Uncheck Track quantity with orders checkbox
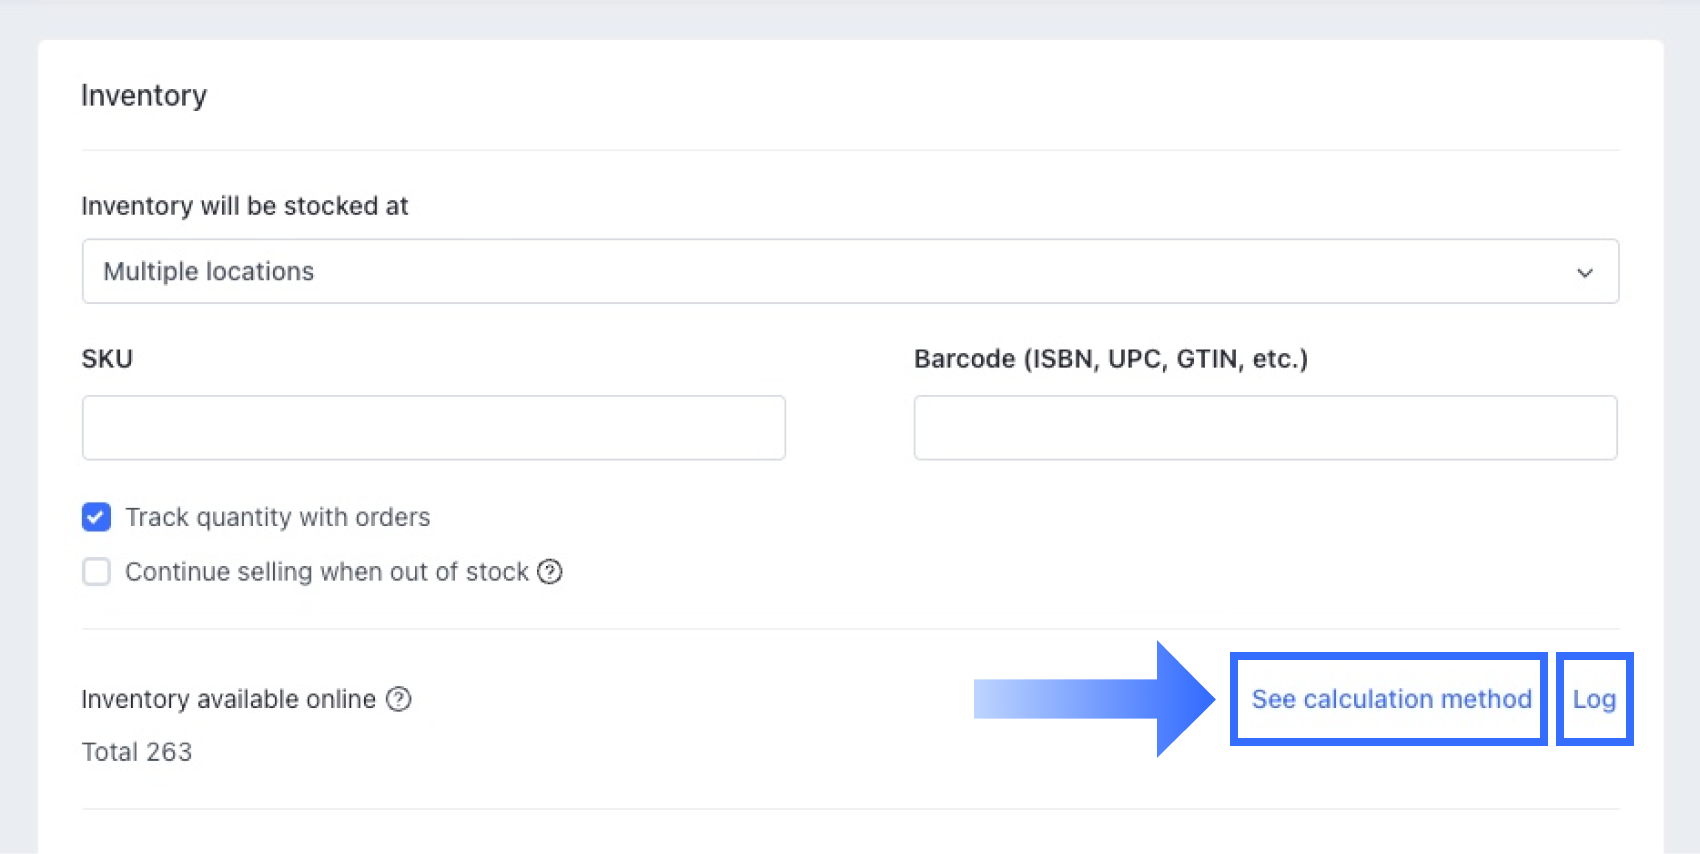Image resolution: width=1700 pixels, height=854 pixels. [x=97, y=517]
